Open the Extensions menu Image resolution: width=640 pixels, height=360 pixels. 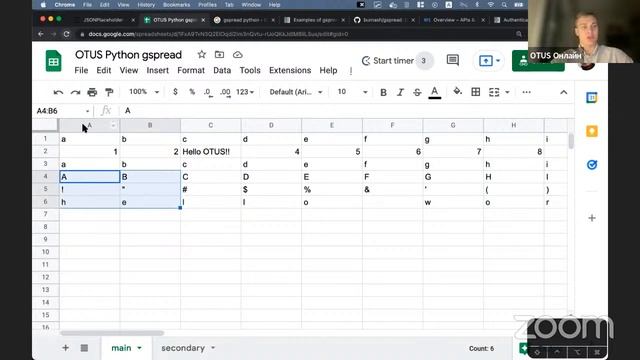coord(290,70)
